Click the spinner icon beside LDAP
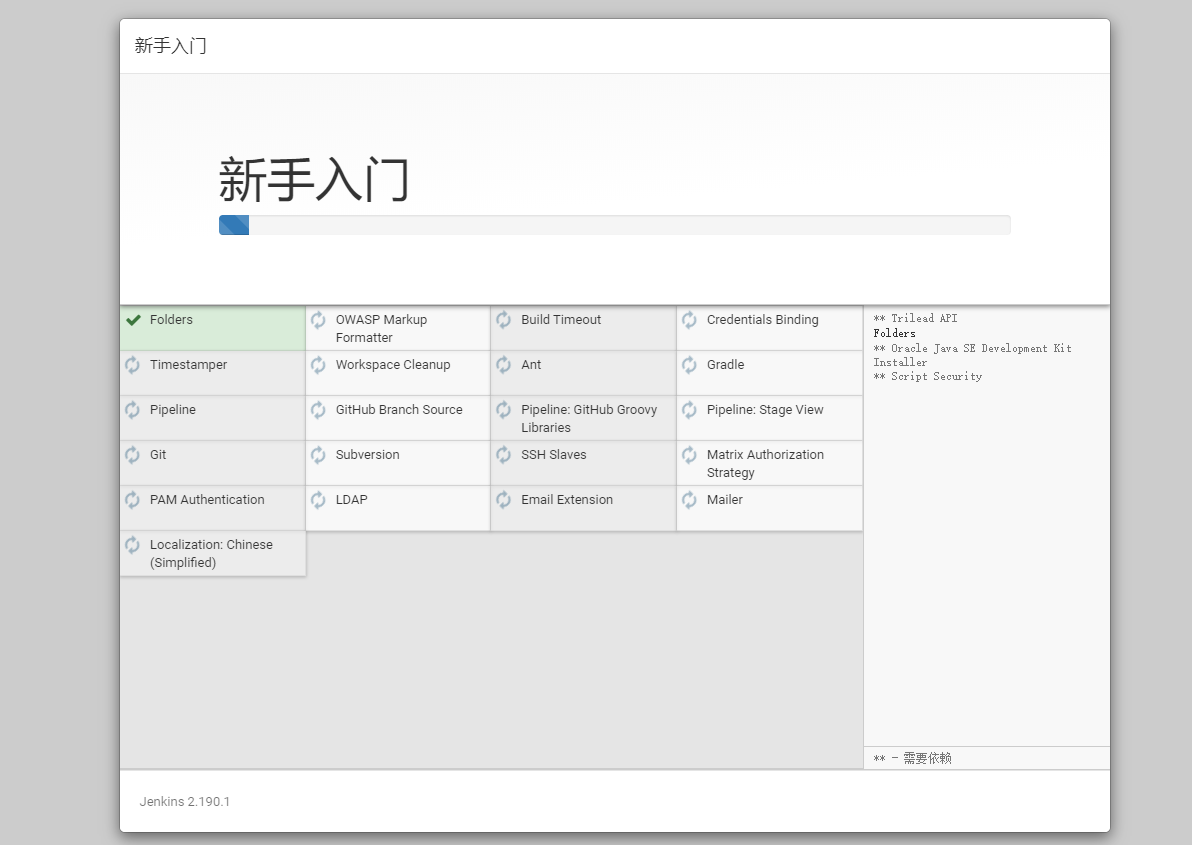Screen dimensions: 1192x845 pos(318,500)
